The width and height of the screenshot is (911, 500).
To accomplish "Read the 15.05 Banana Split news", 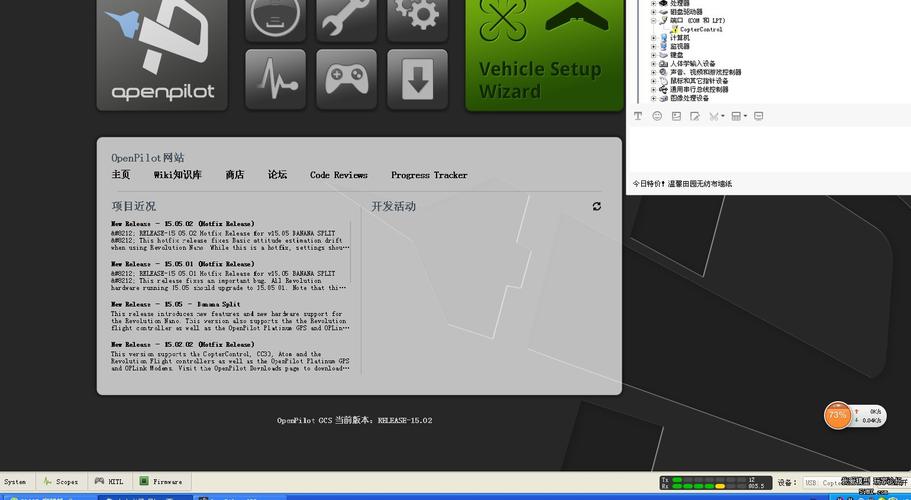I will pos(230,316).
